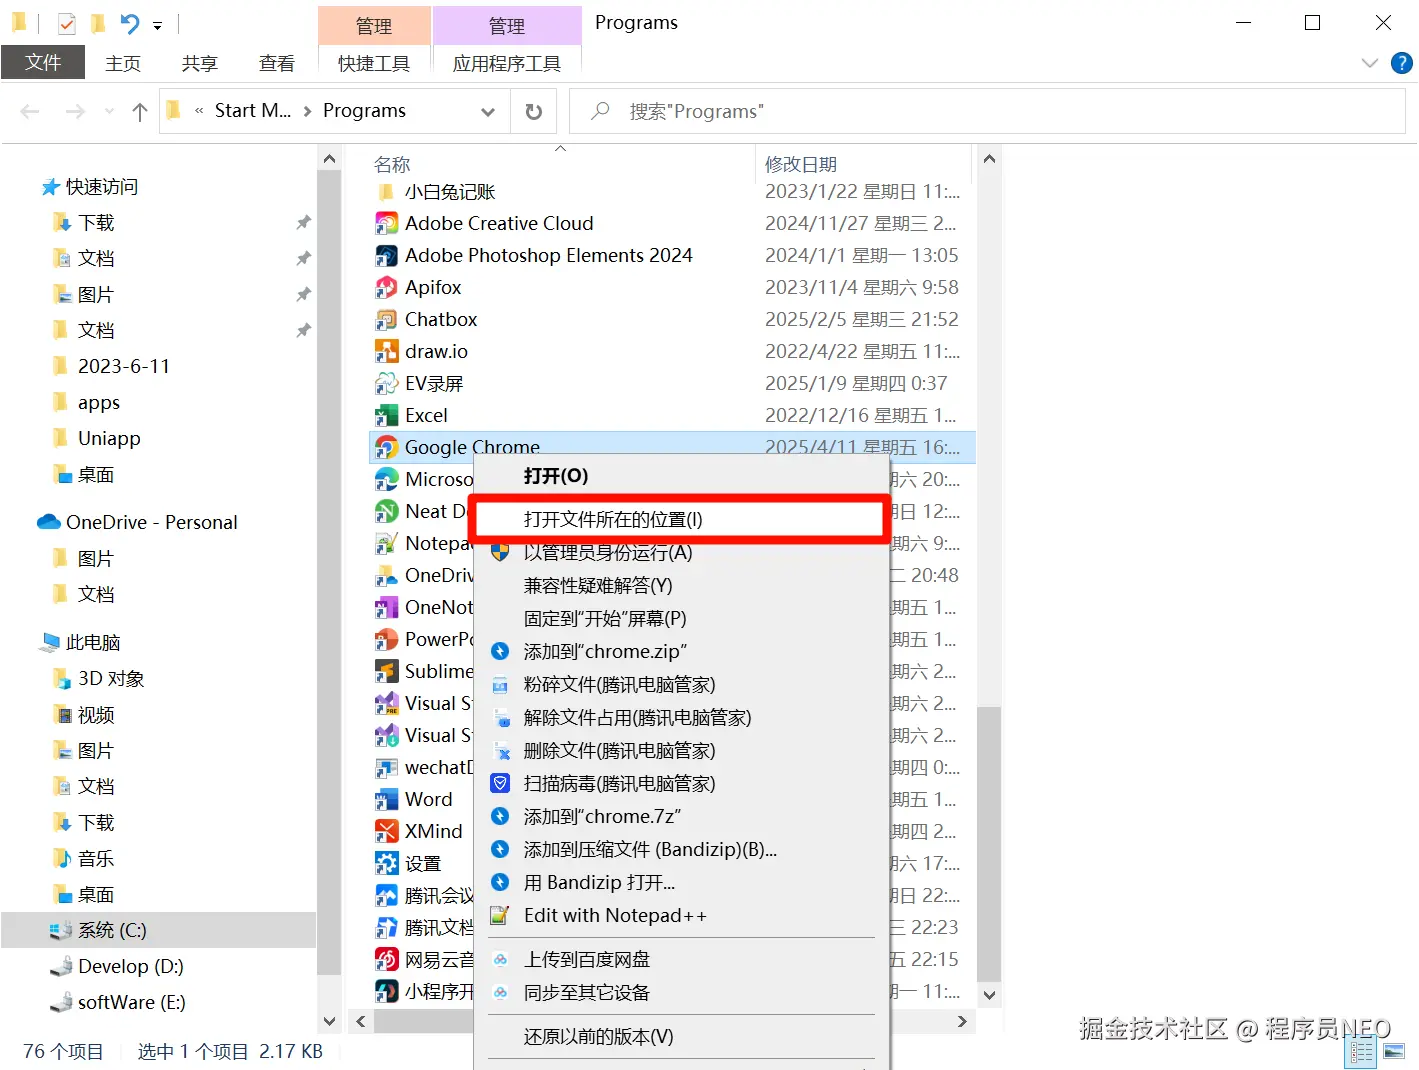Choose 粉碎文件(腾讯电脑管家) menu entry

click(680, 684)
